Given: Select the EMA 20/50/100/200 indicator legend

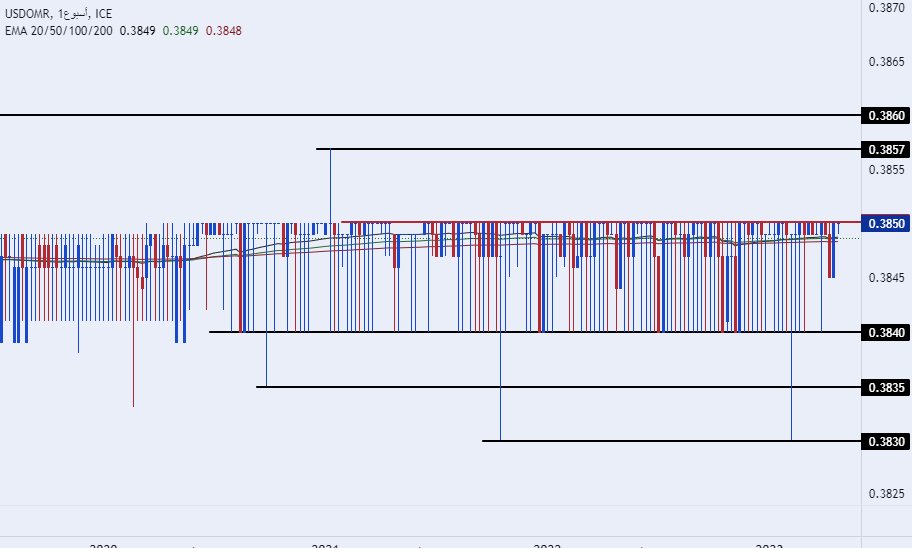Looking at the screenshot, I should [x=59, y=31].
